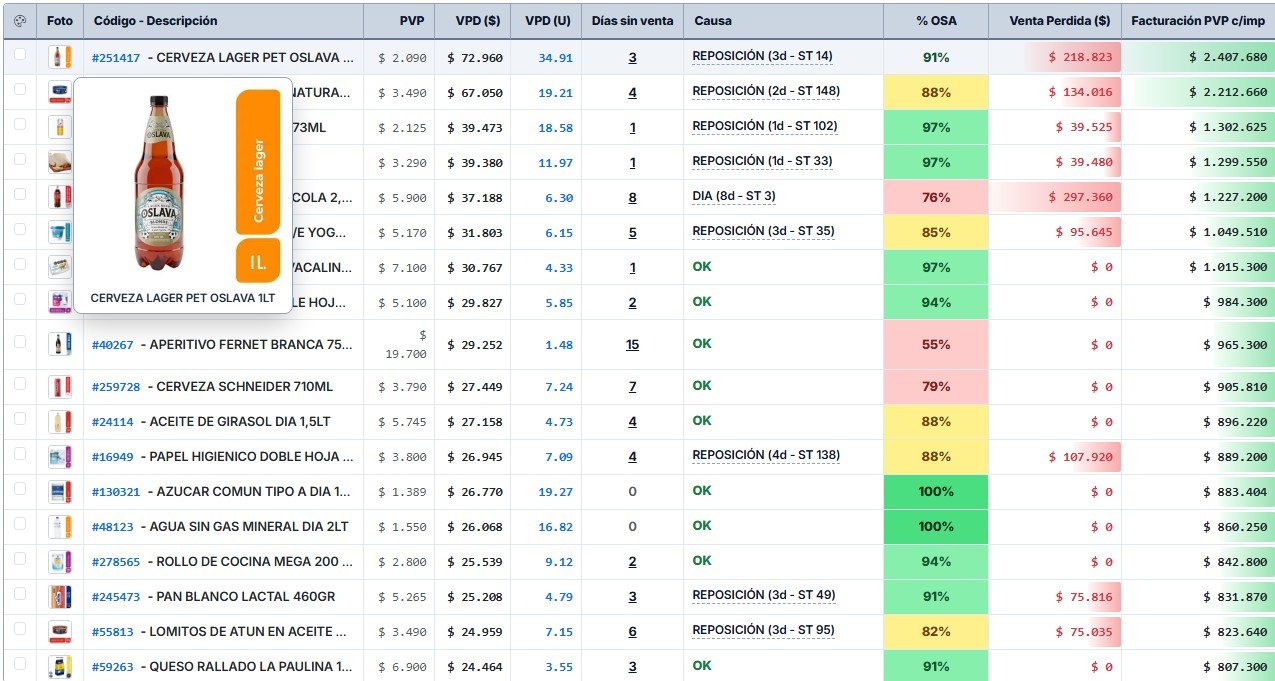This screenshot has width=1275, height=681.
Task: Click the 8 days-without-sale value in DIA row
Action: click(x=632, y=198)
